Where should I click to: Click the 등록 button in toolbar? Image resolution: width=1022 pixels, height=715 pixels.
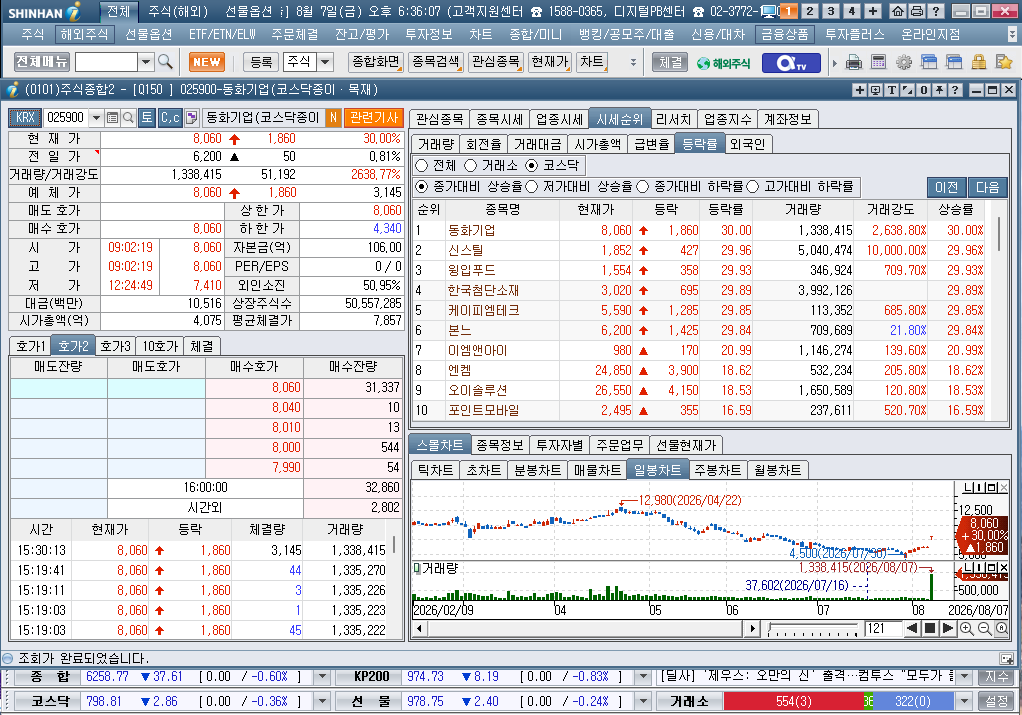pyautogui.click(x=261, y=62)
